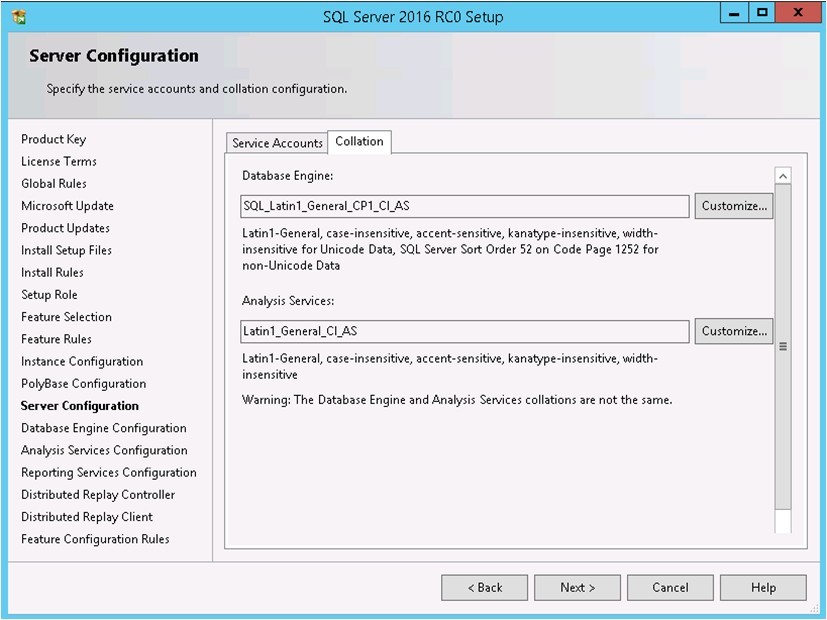Viewport: 827px width, 620px height.
Task: Switch to the Service Accounts tab
Action: (277, 143)
